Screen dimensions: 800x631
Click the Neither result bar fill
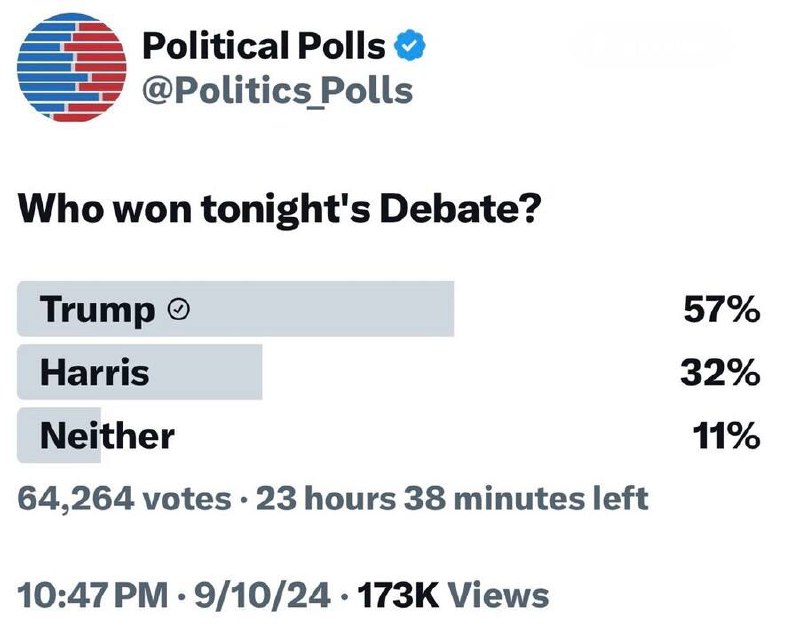(59, 435)
